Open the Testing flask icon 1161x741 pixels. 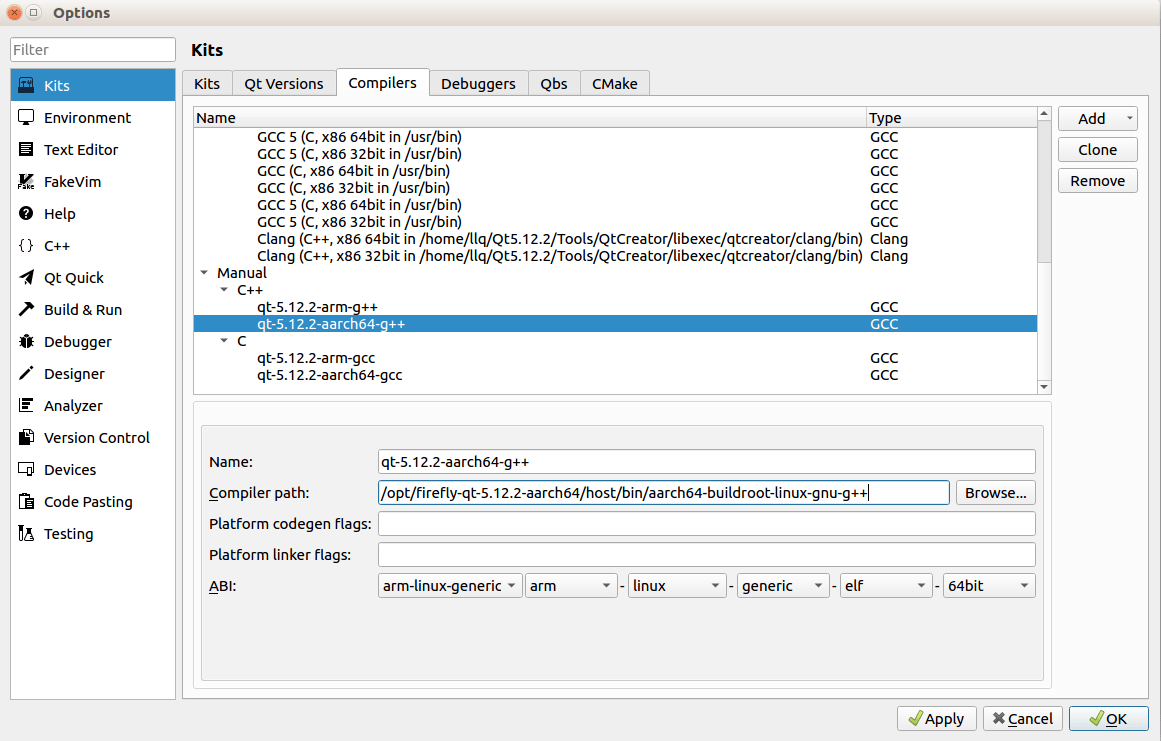click(26, 534)
